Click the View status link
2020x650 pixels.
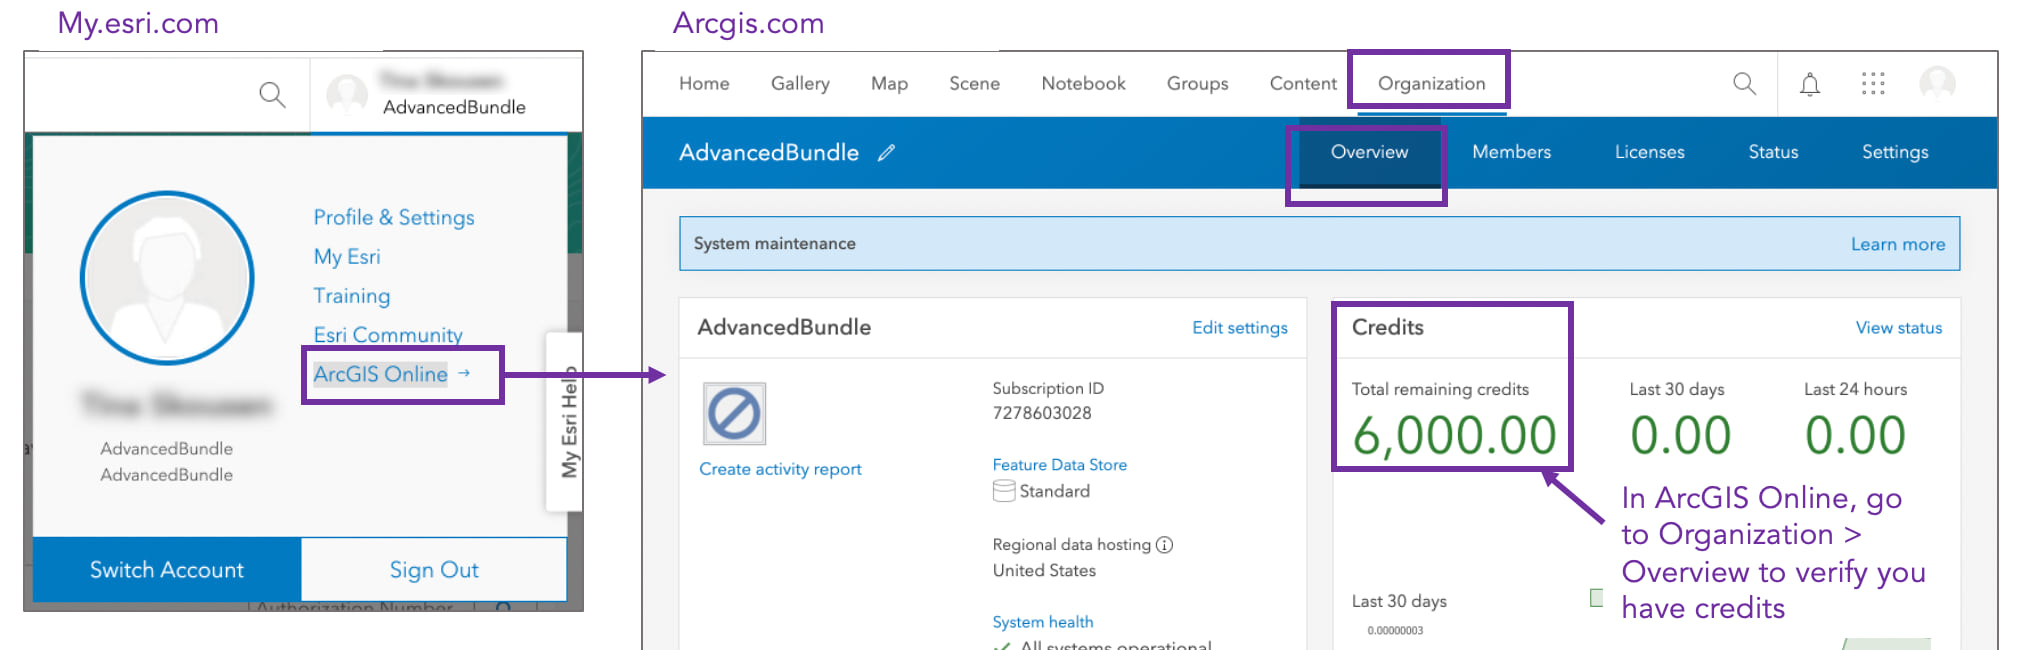coord(1898,328)
